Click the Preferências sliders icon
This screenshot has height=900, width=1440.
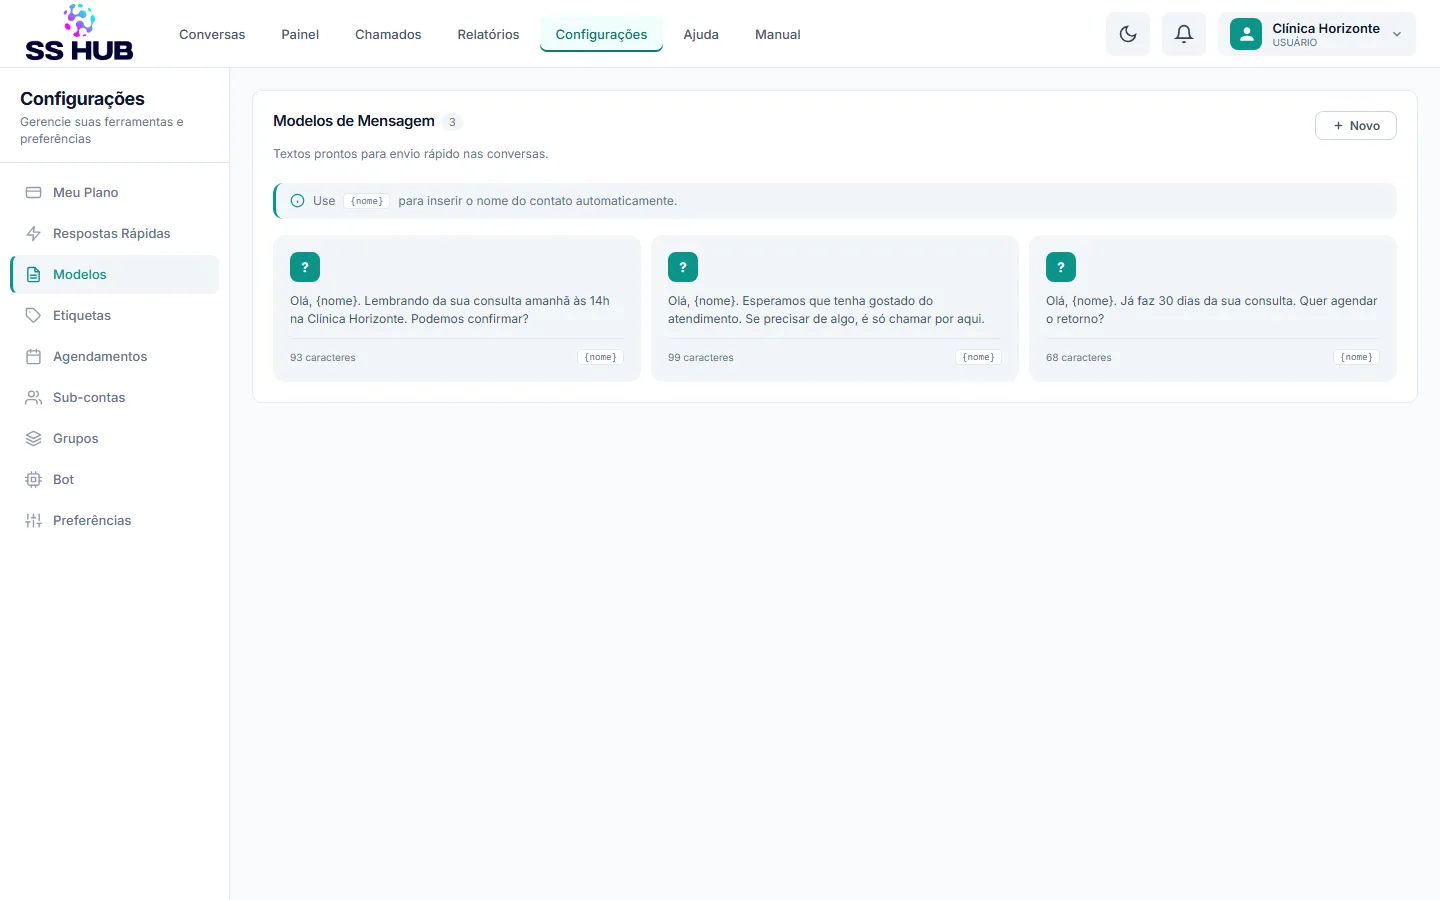[33, 520]
